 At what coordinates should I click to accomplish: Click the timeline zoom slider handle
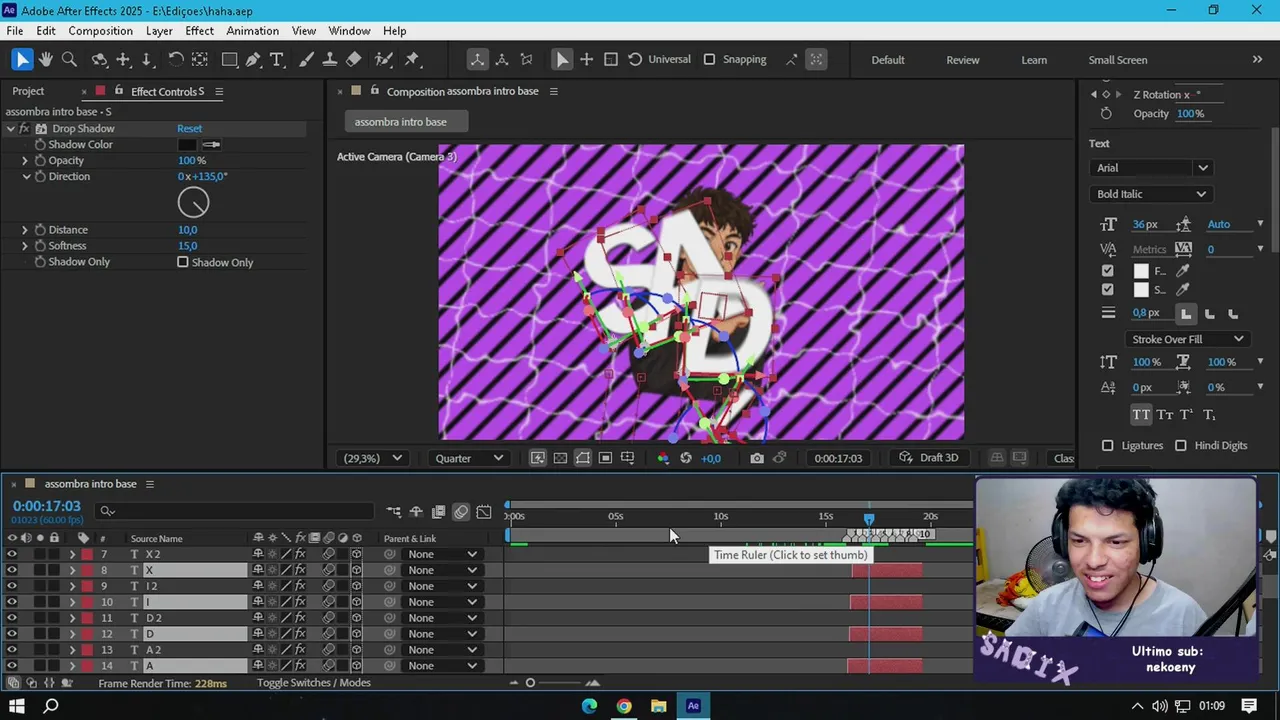(530, 683)
